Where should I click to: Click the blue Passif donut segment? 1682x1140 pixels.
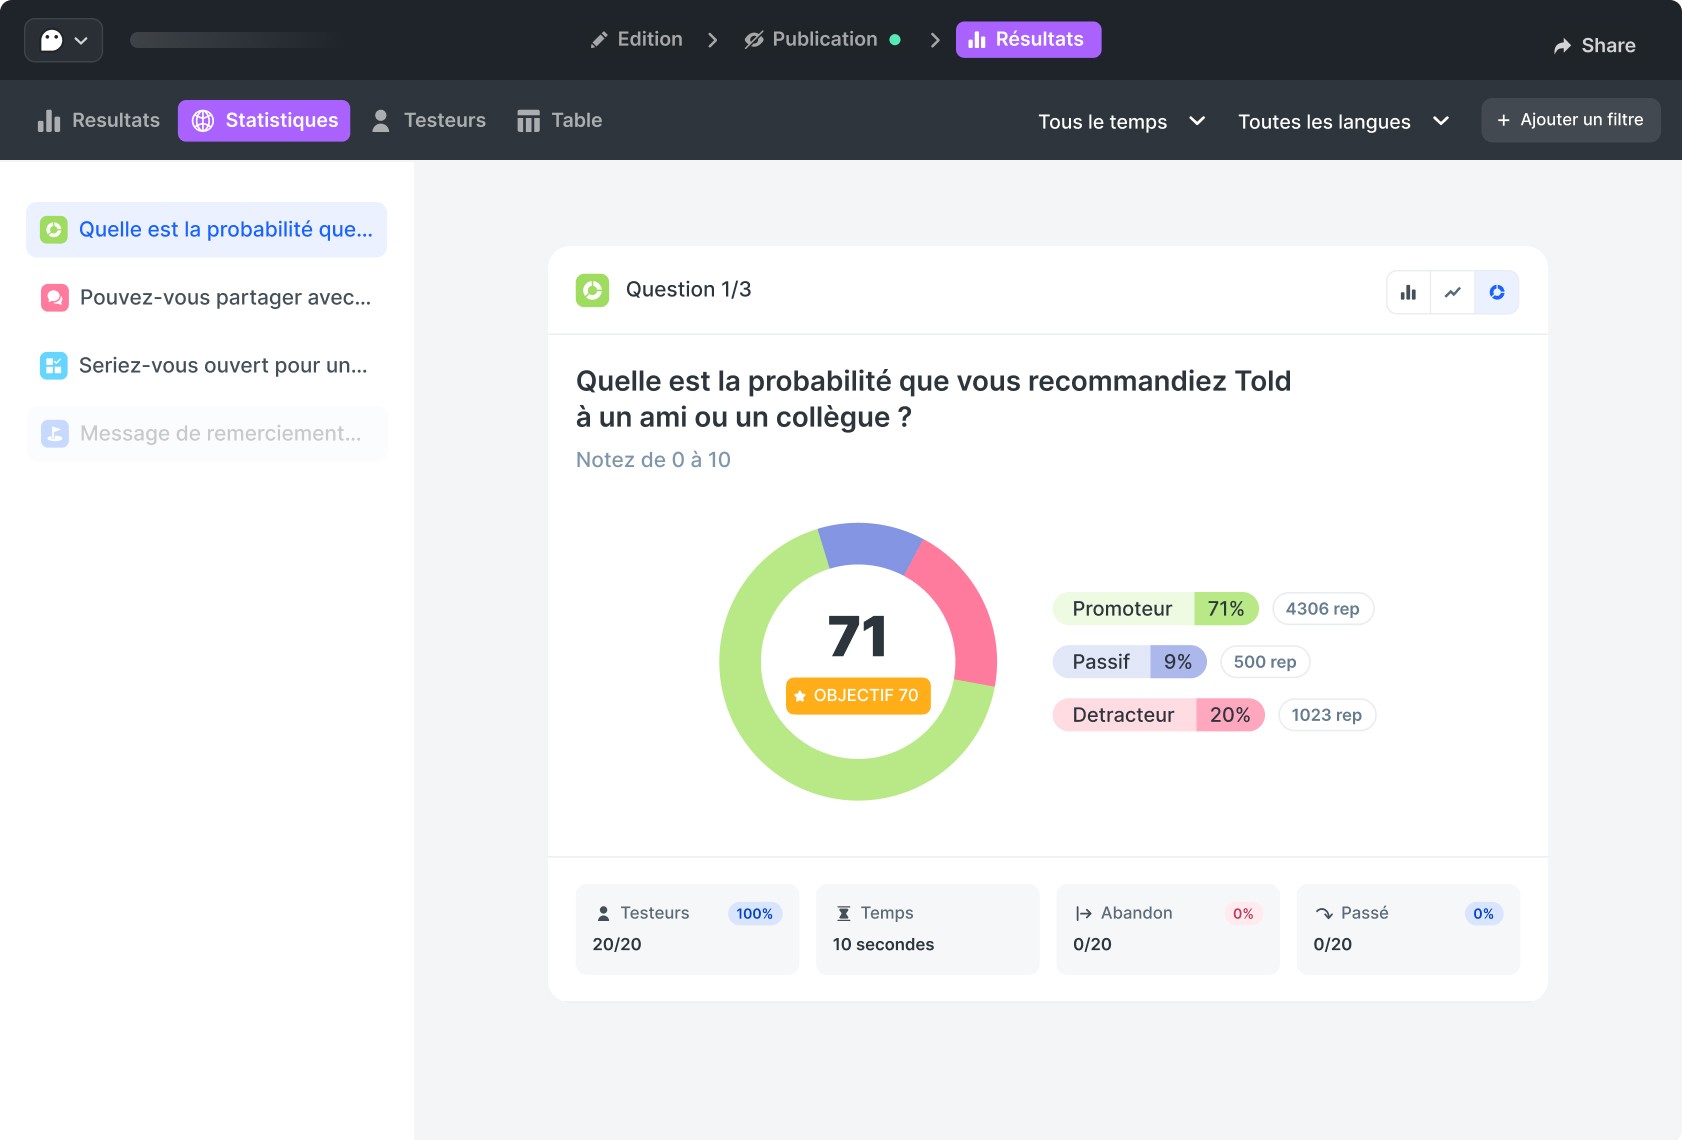click(868, 544)
